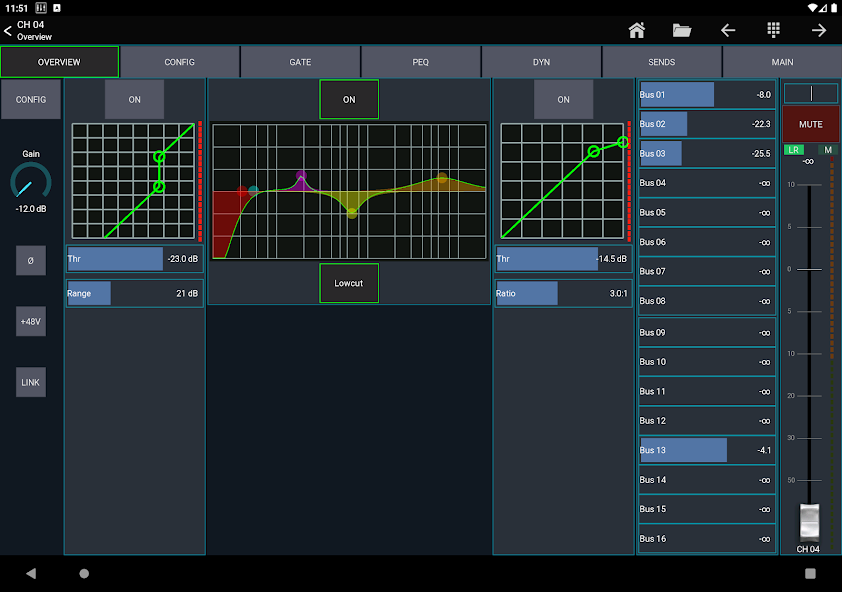This screenshot has width=842, height=592.
Task: Click the Bus 10 send row
Action: coord(707,362)
